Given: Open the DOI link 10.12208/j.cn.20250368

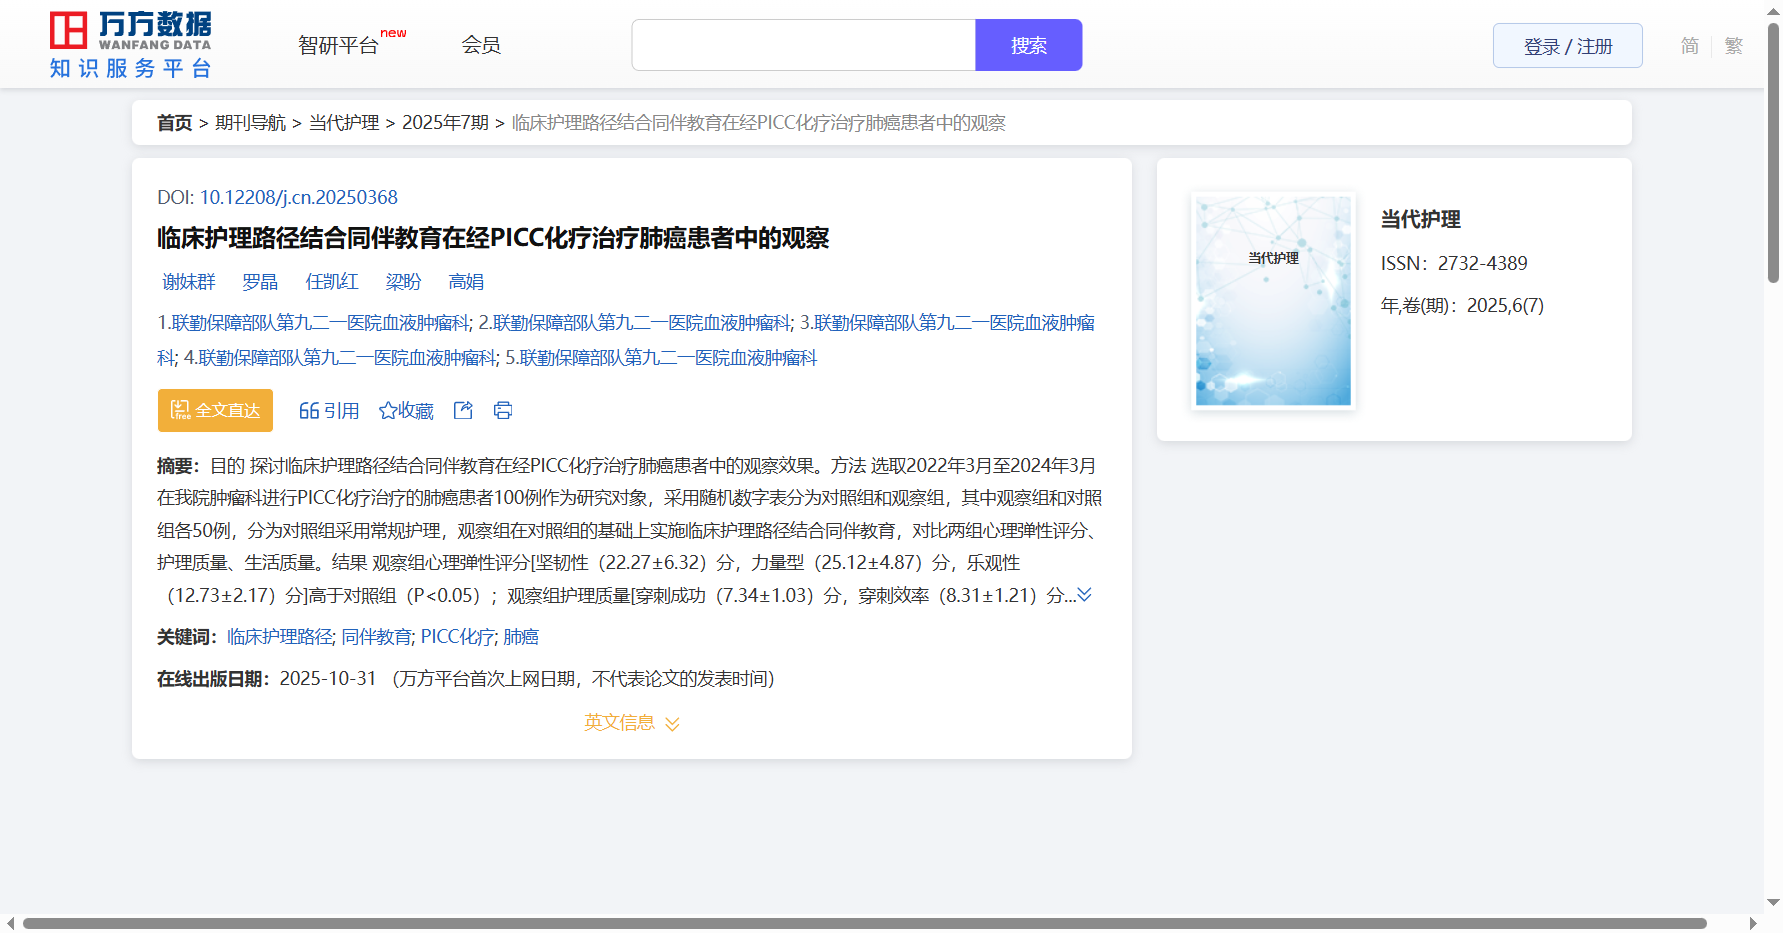Looking at the screenshot, I should pos(298,197).
